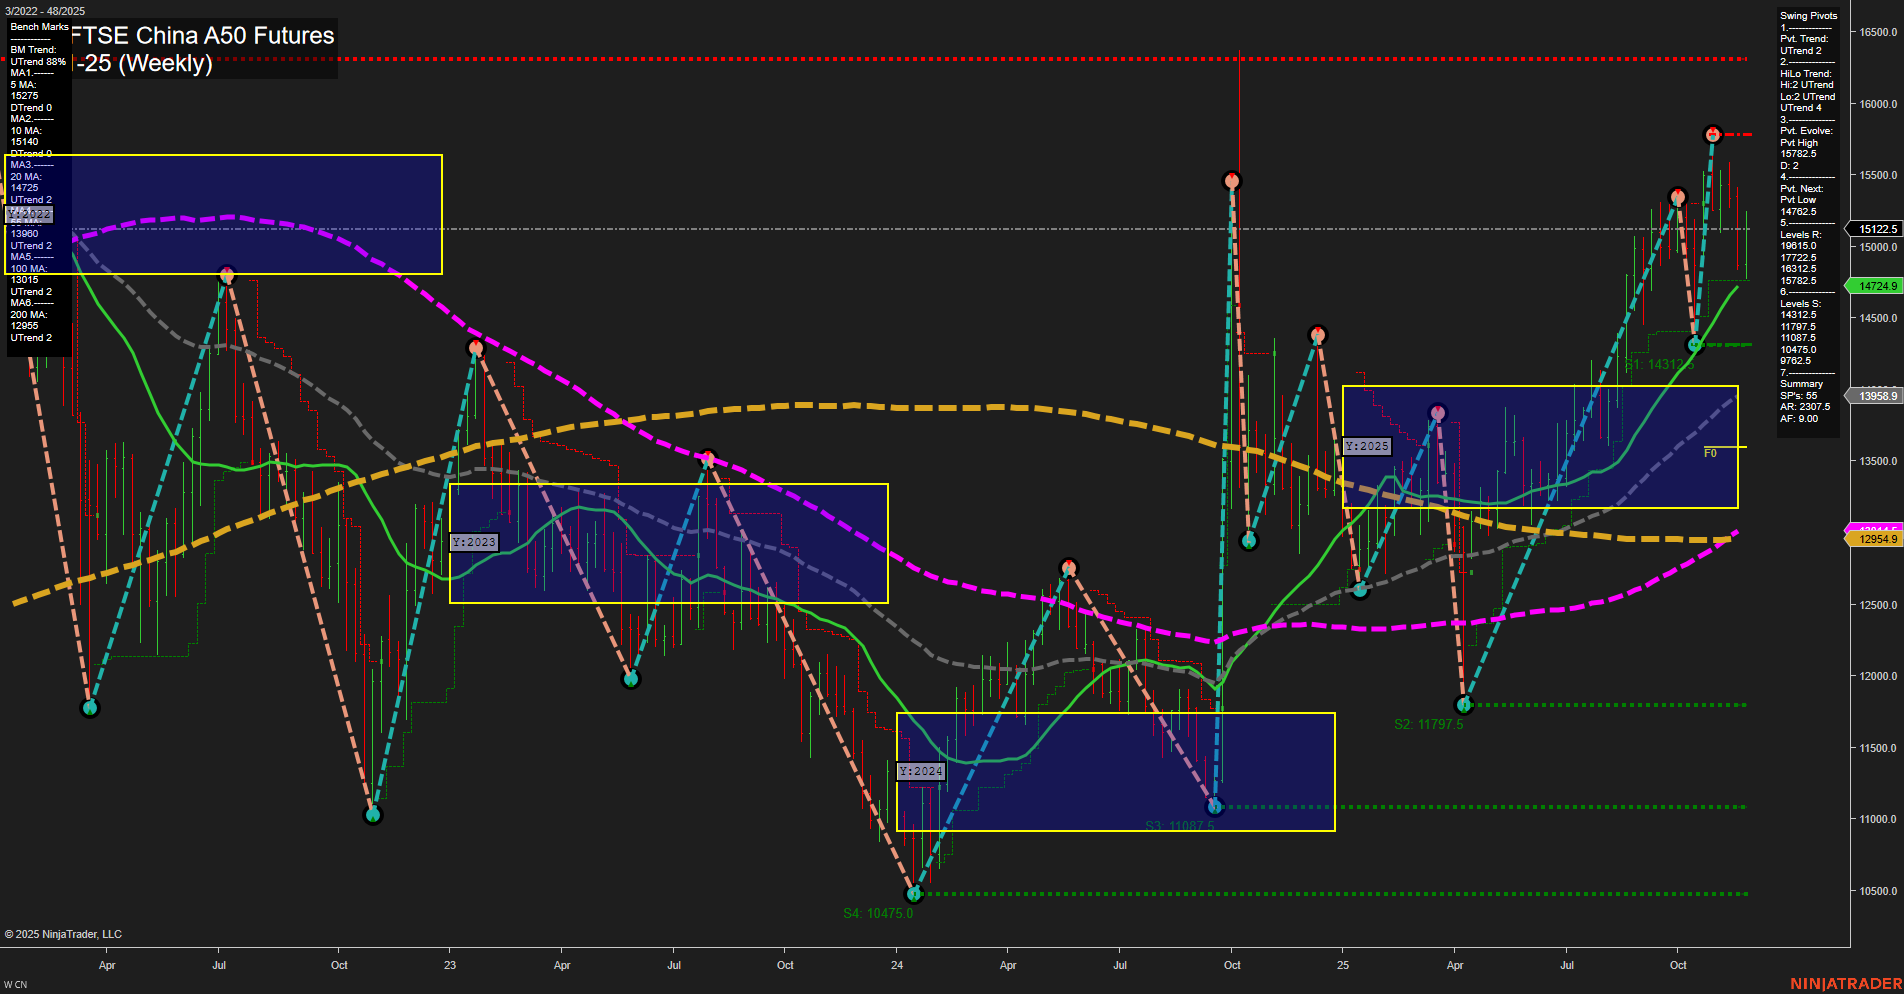Select the teal pivot dot at the S4 low

click(913, 895)
